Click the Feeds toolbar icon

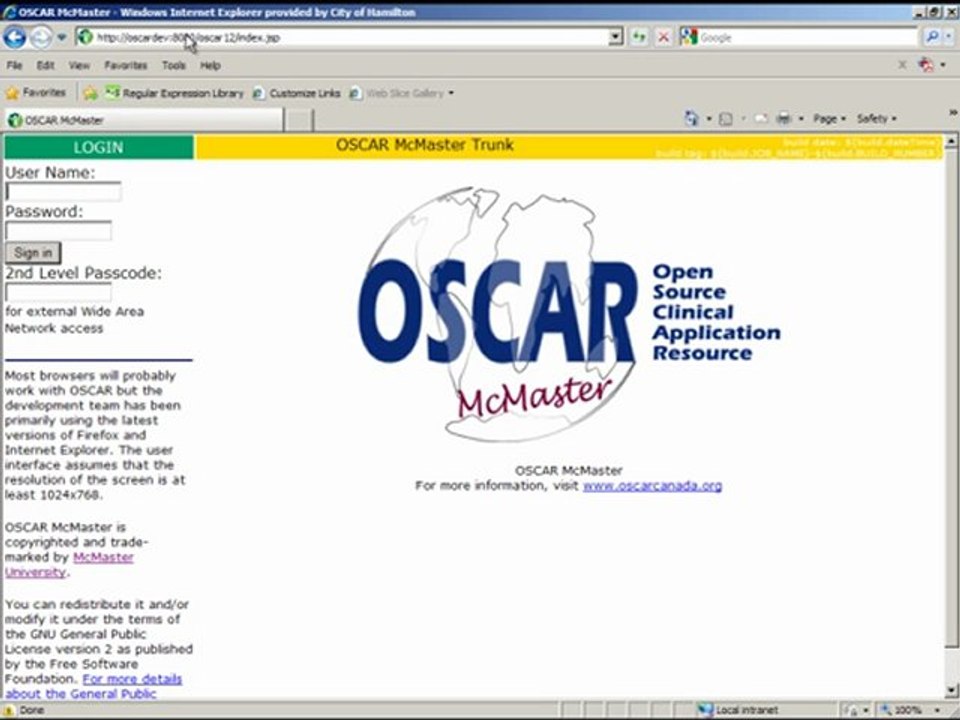[726, 119]
